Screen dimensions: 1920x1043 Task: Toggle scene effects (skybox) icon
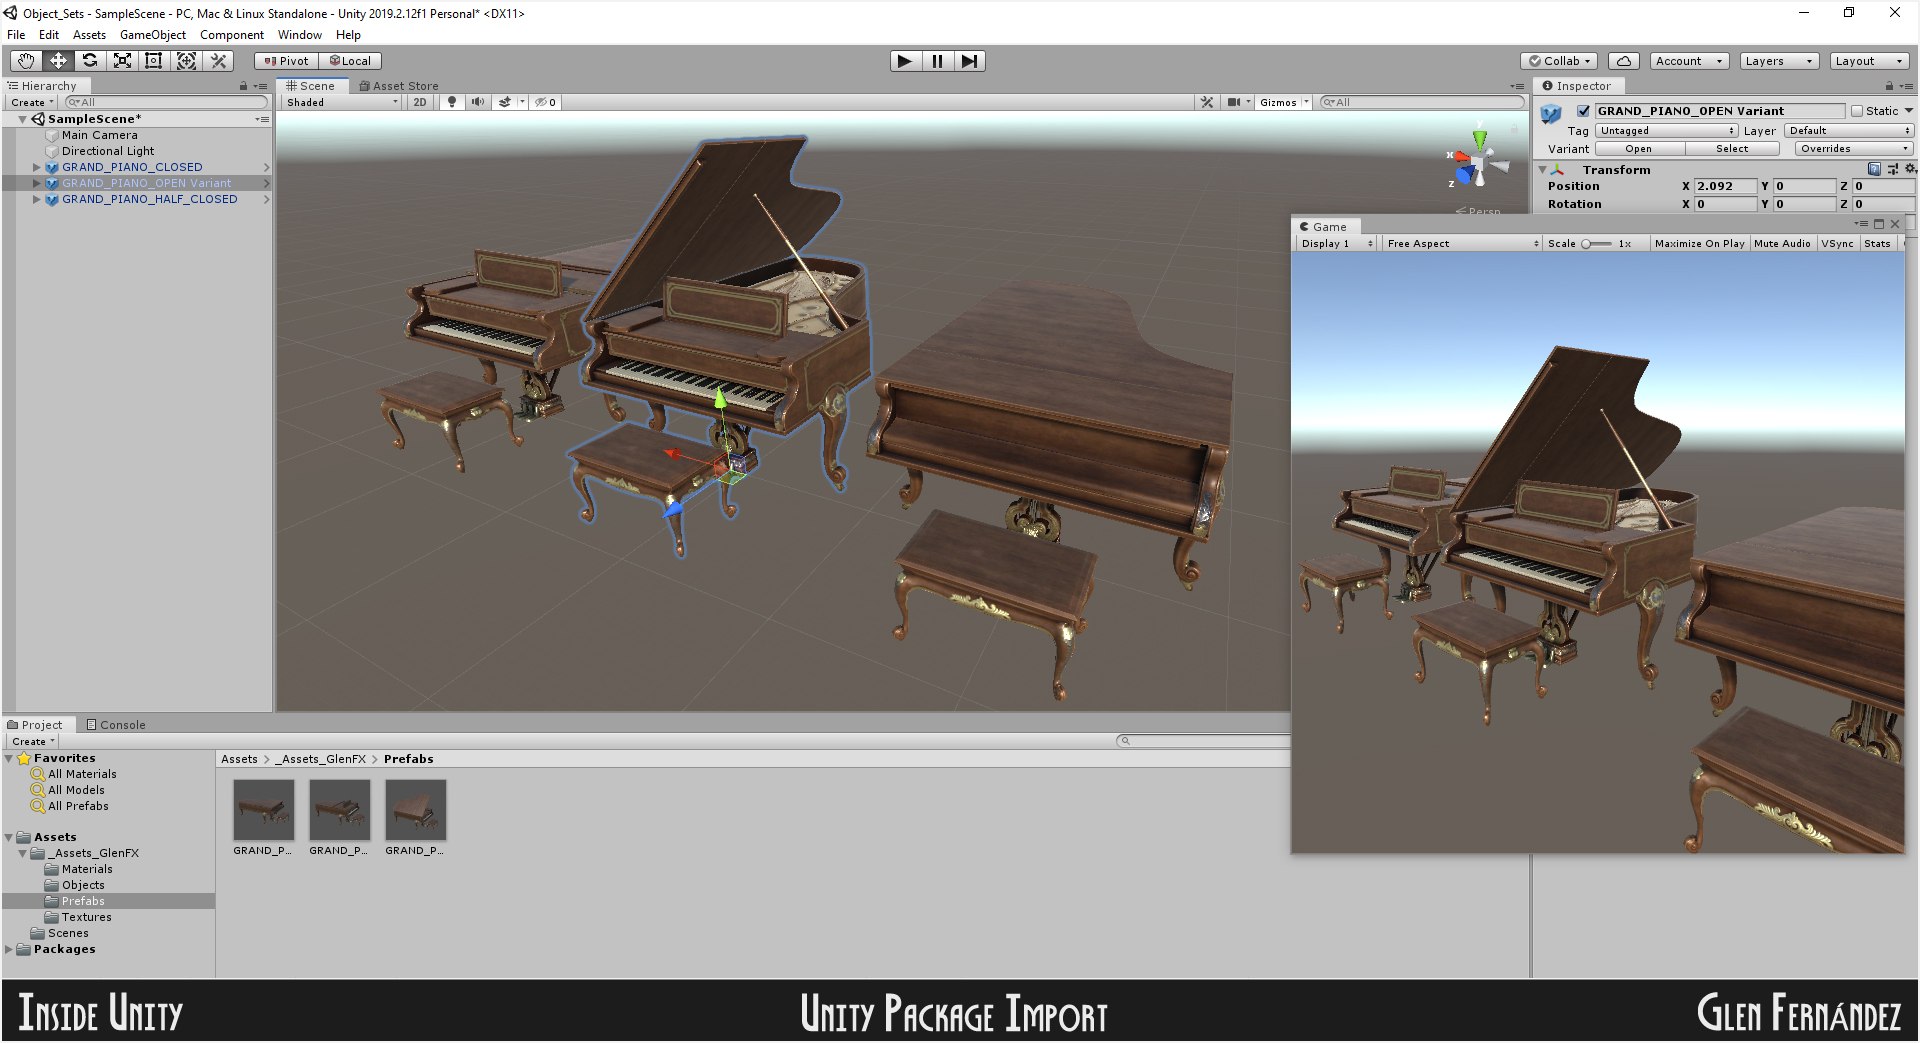[x=505, y=102]
